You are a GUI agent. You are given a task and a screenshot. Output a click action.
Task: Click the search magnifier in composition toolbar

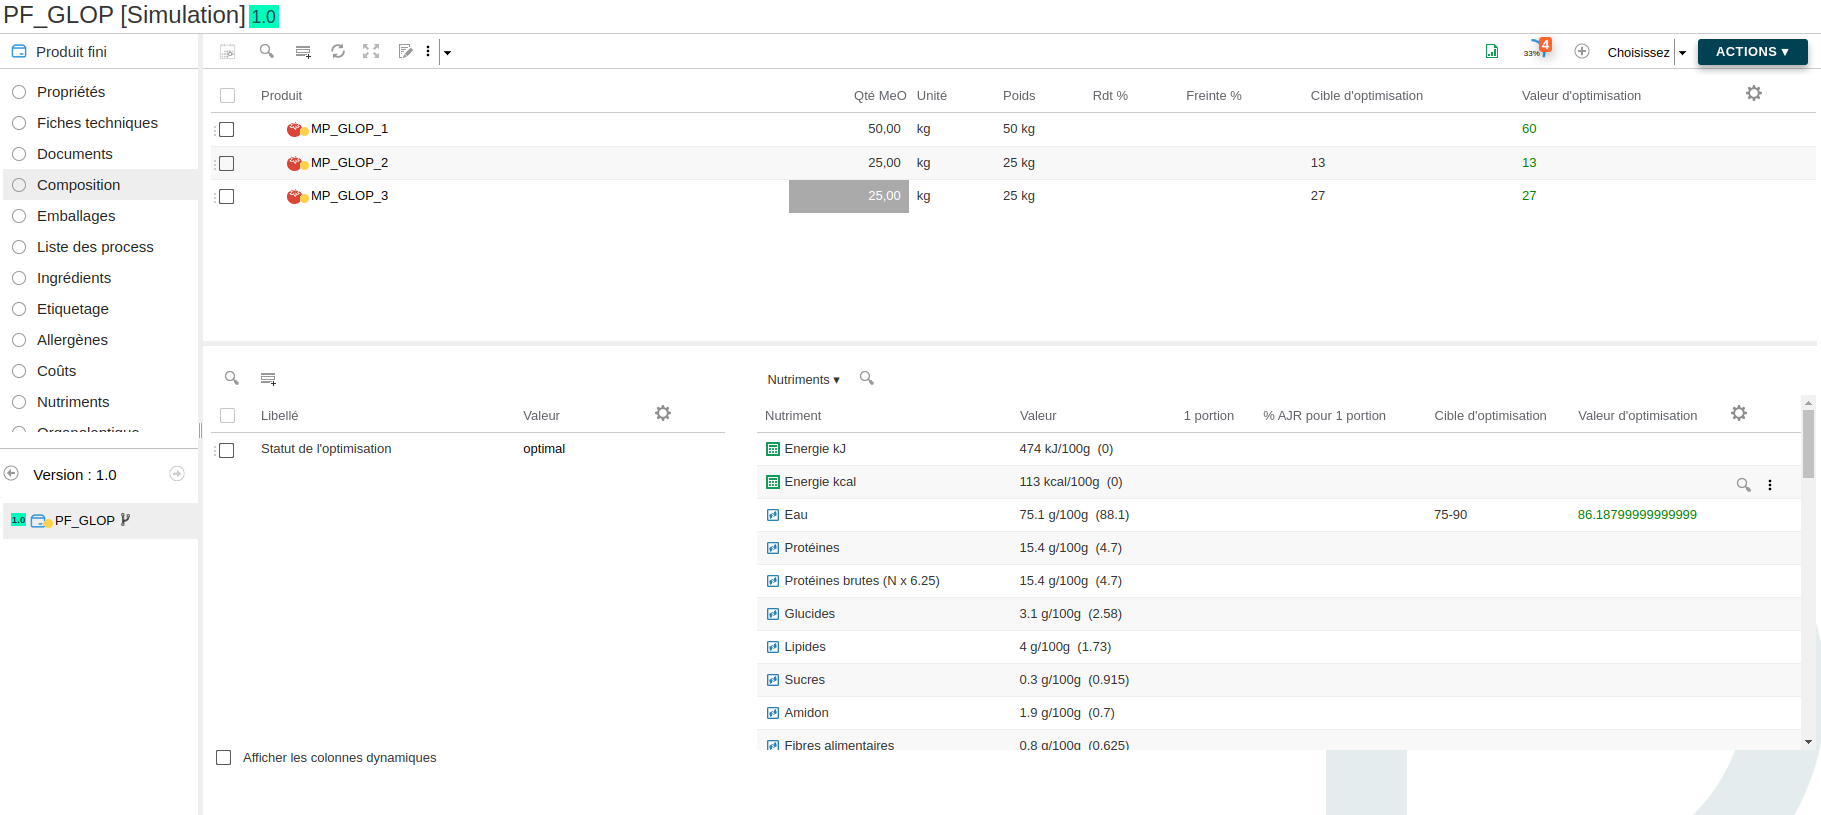[x=267, y=51]
